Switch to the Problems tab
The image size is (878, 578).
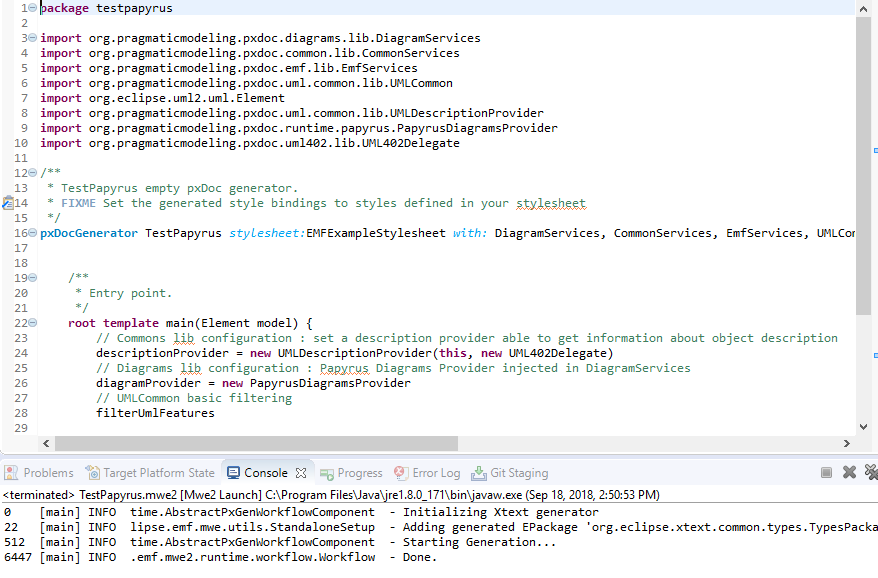pos(48,473)
